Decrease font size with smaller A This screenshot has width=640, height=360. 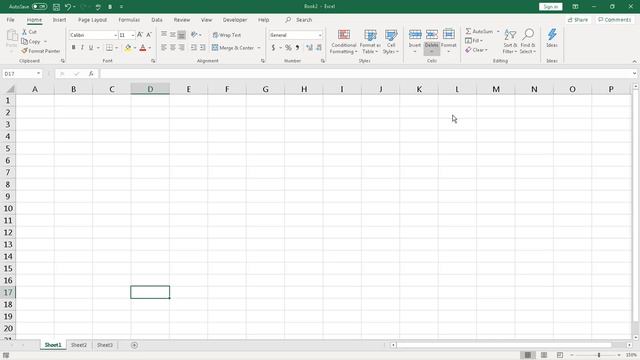click(149, 35)
